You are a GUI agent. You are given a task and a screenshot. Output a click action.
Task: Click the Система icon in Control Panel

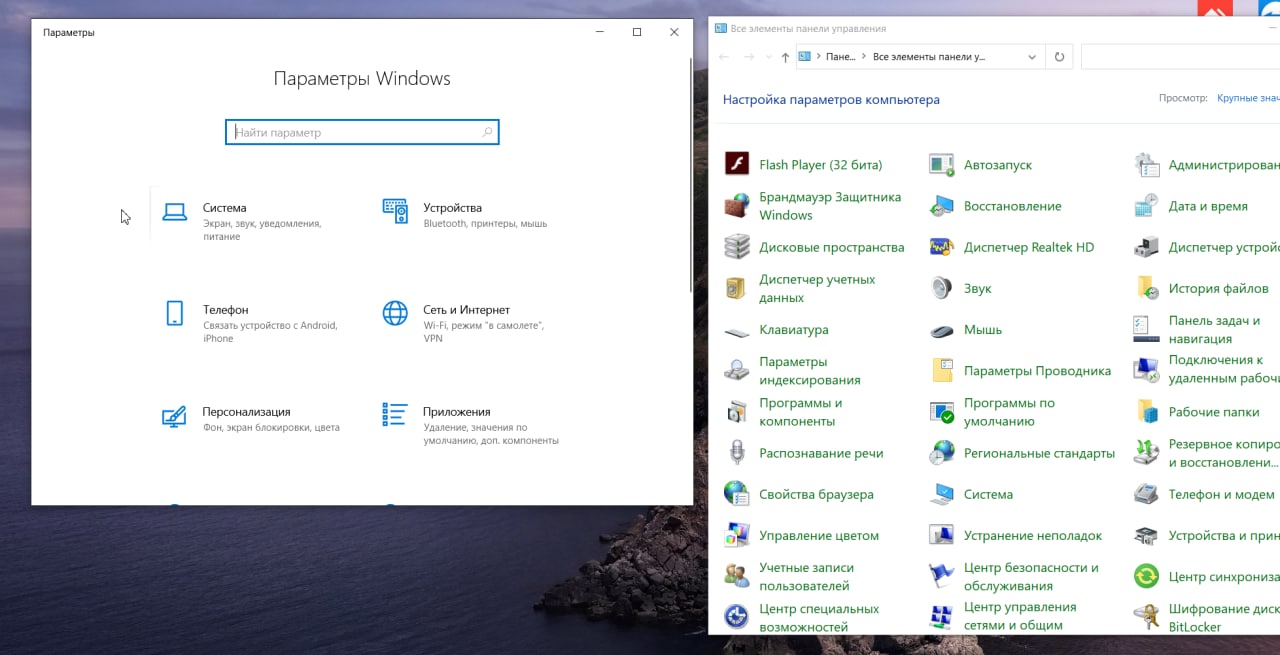point(942,494)
